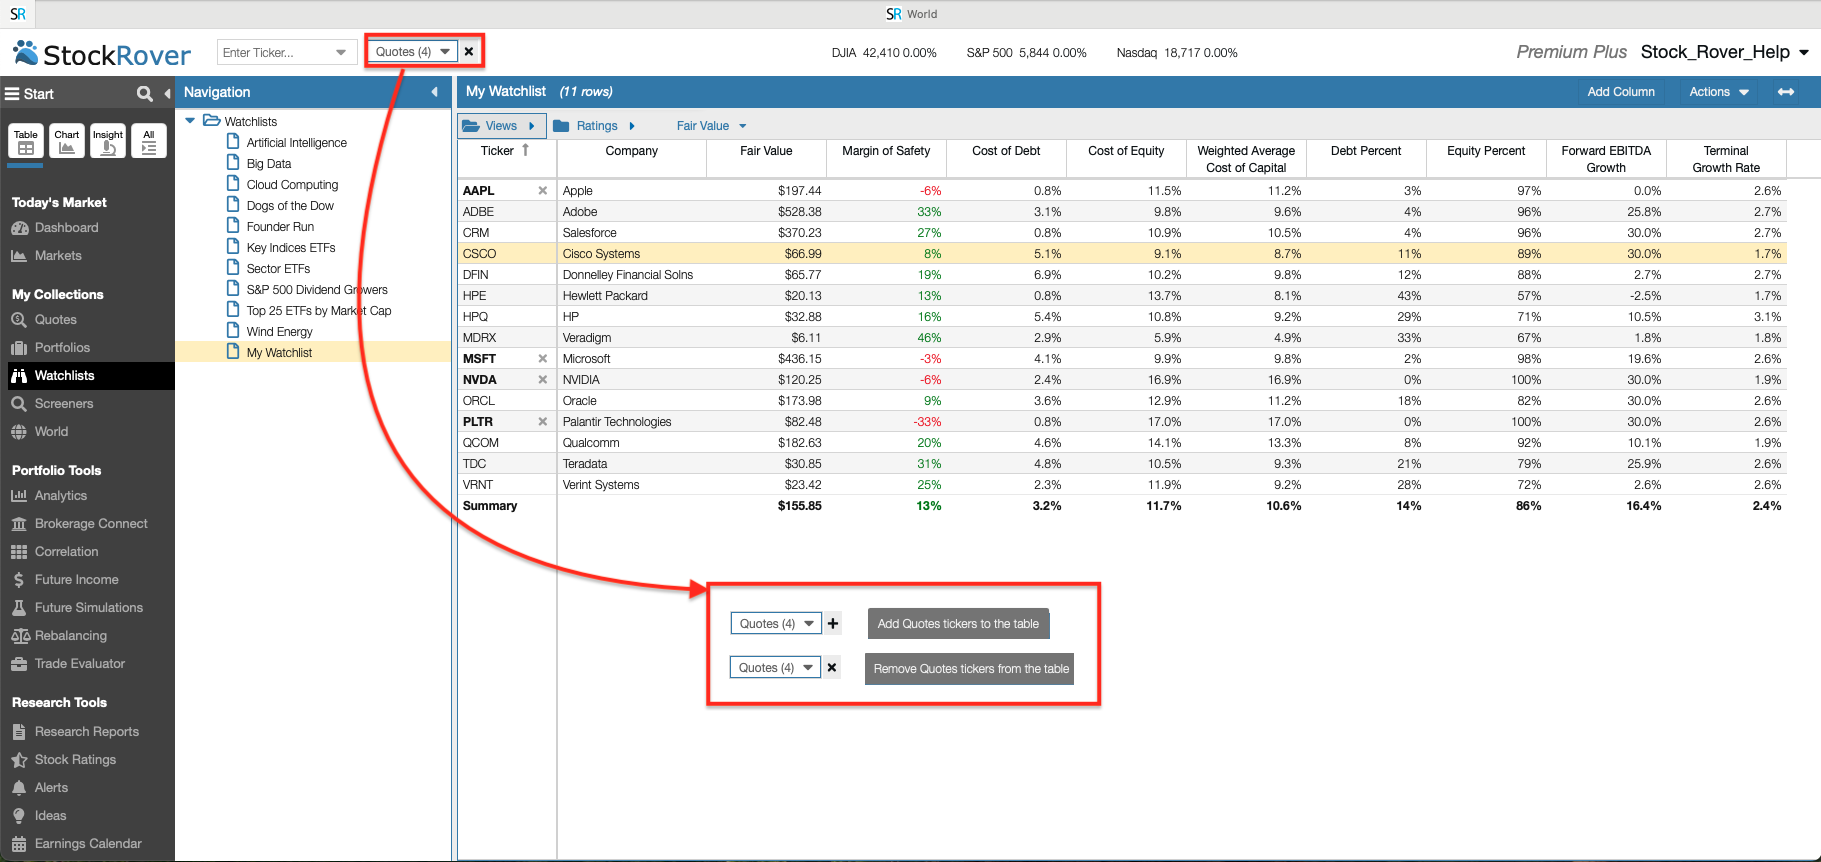1821x862 pixels.
Task: Click the Quotes magnifier icon in My Collections
Action: [x=19, y=320]
